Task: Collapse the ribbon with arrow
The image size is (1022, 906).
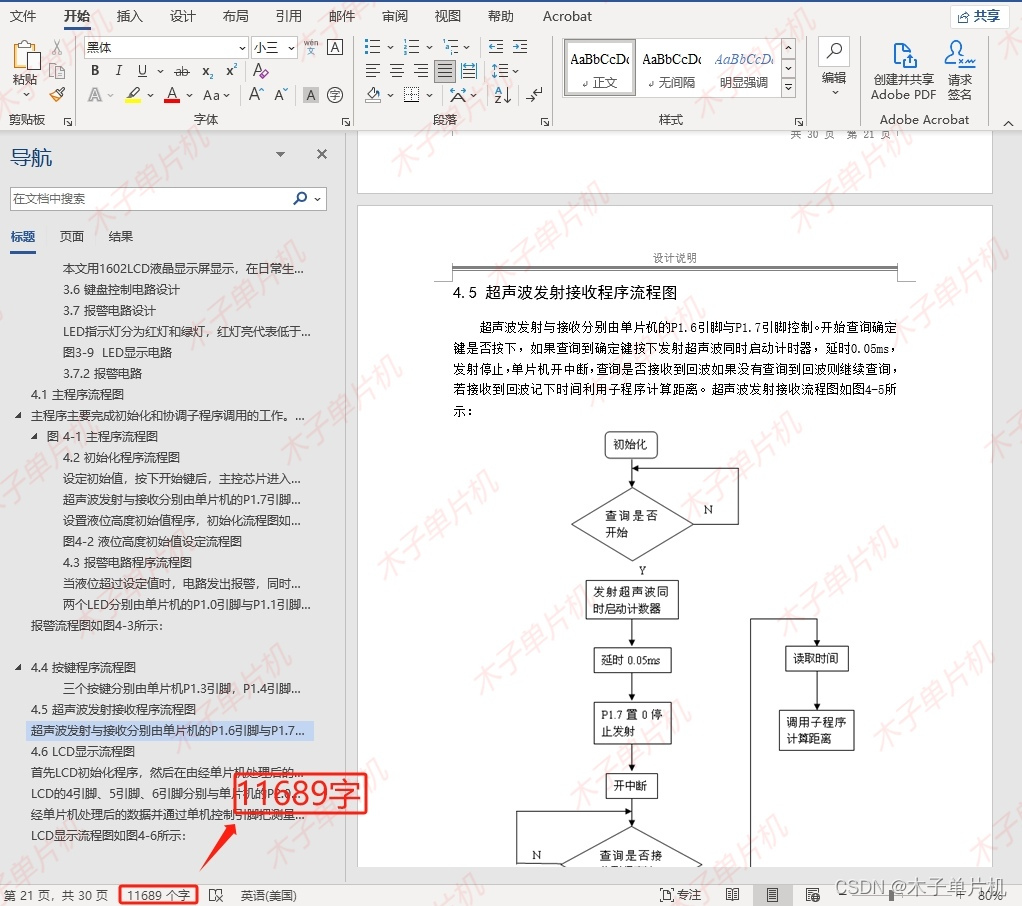Action: coord(1008,123)
